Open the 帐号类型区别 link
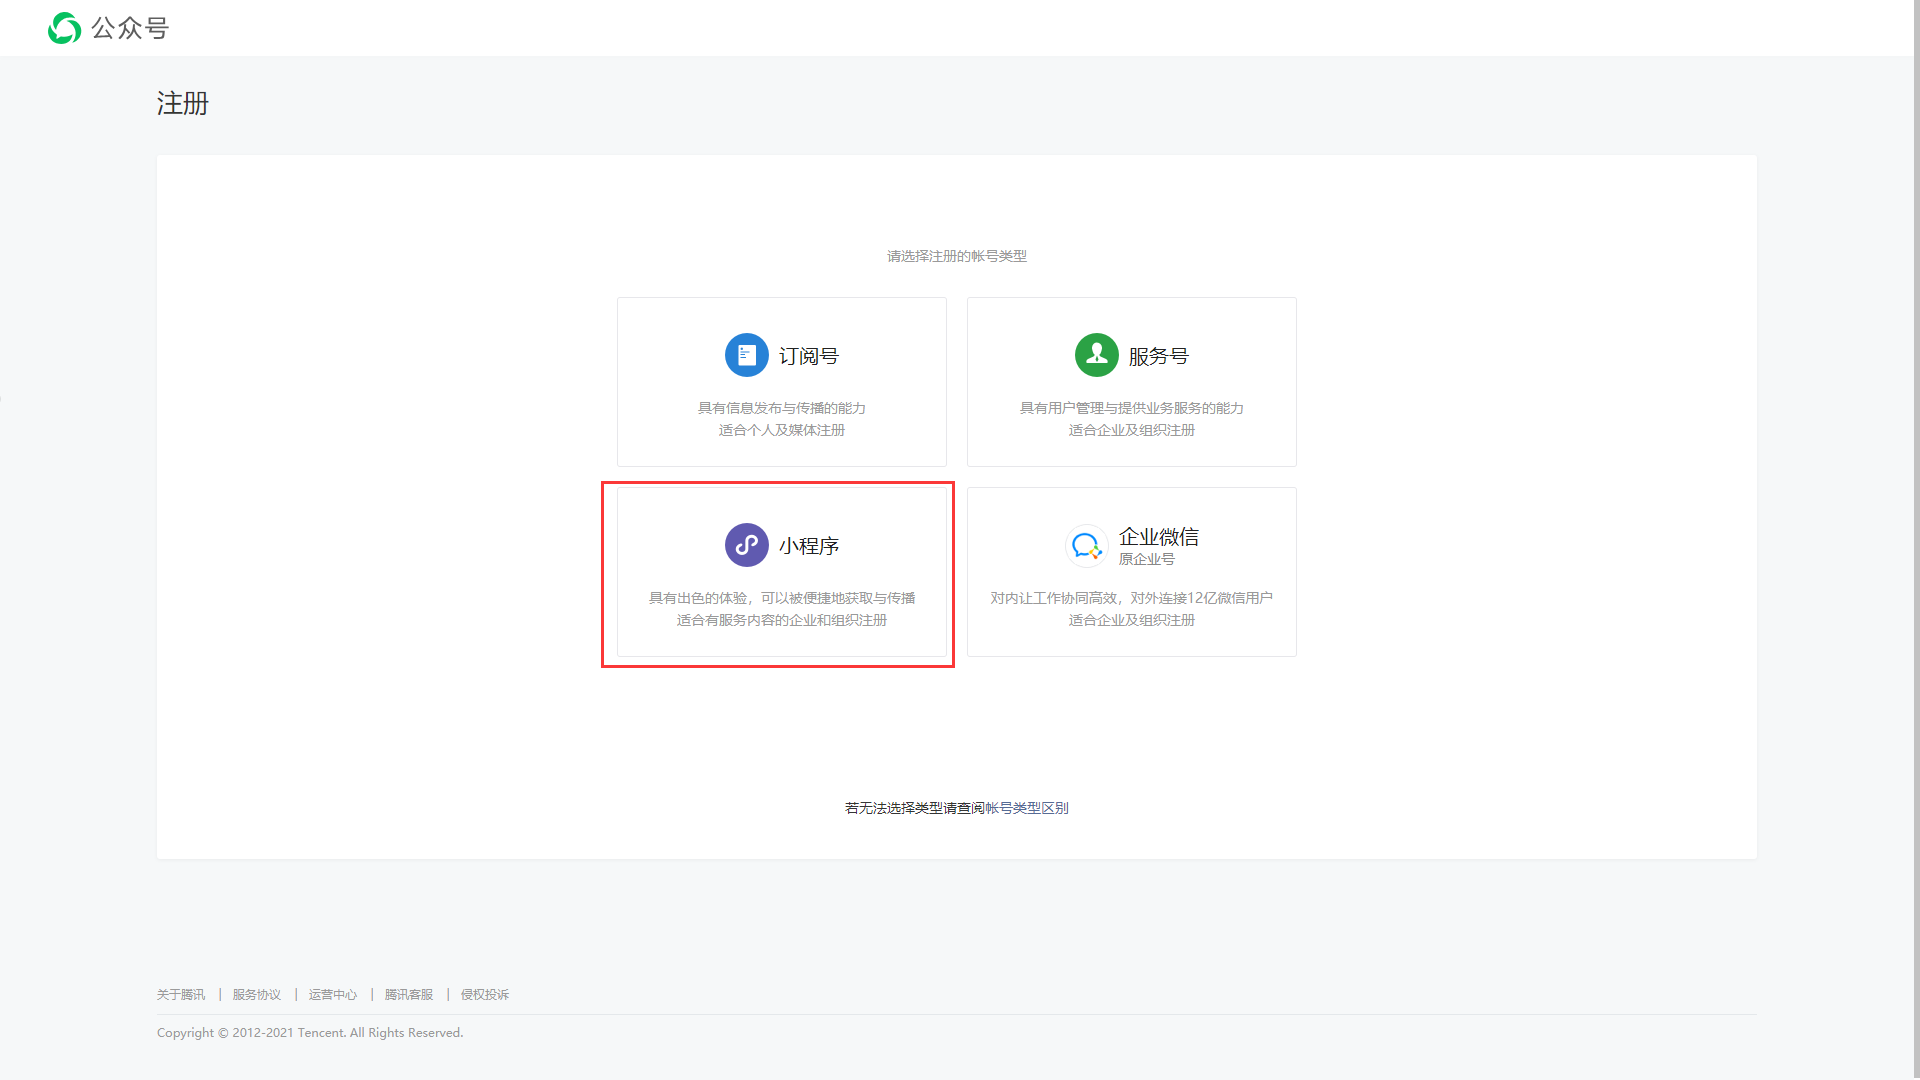Image resolution: width=1920 pixels, height=1080 pixels. pos(1027,808)
